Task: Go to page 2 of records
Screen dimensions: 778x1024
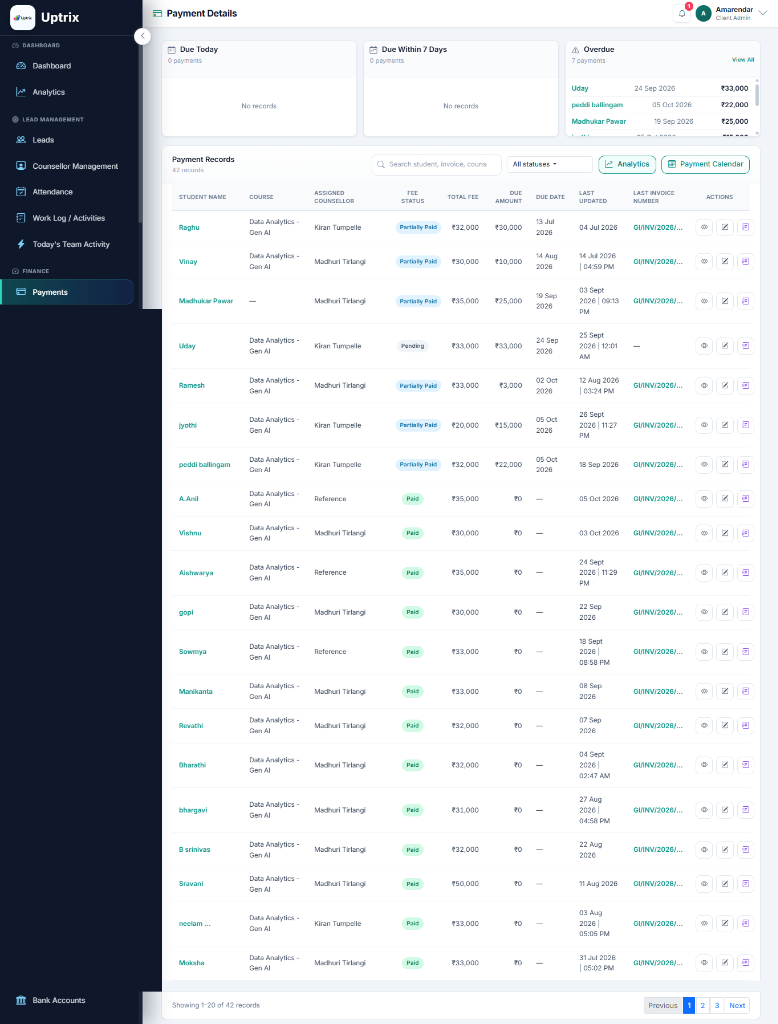Action: 703,1006
